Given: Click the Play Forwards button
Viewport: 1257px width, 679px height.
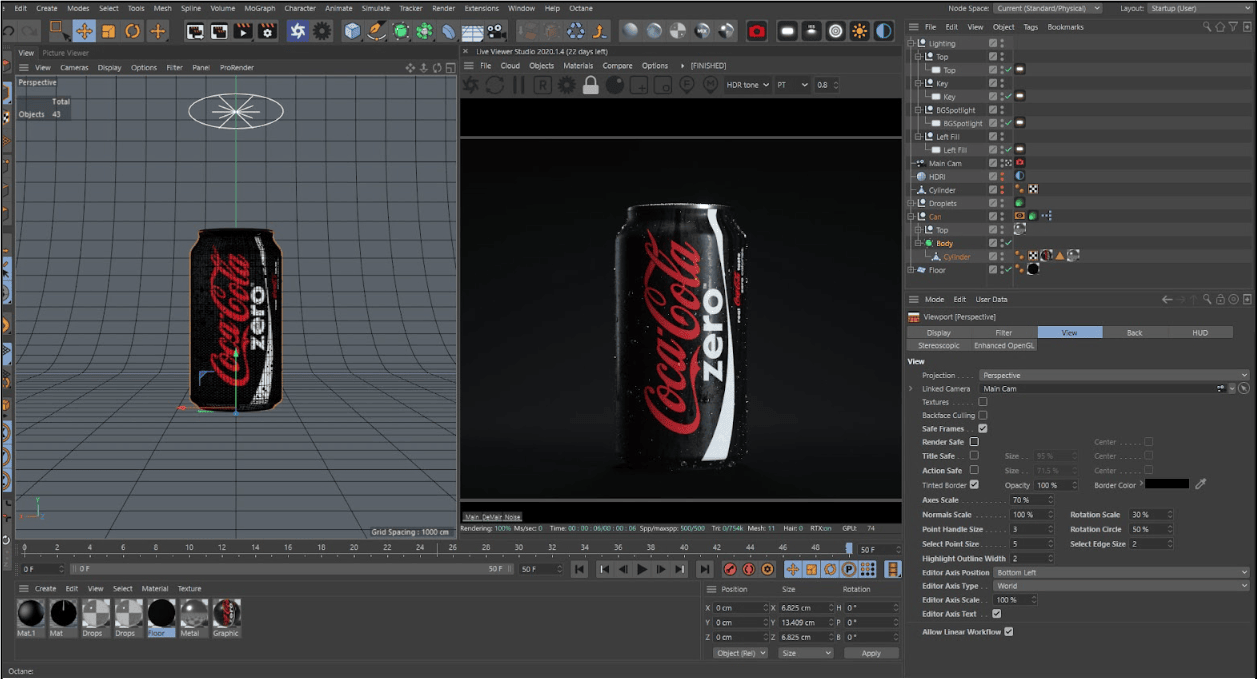Looking at the screenshot, I should tap(641, 569).
